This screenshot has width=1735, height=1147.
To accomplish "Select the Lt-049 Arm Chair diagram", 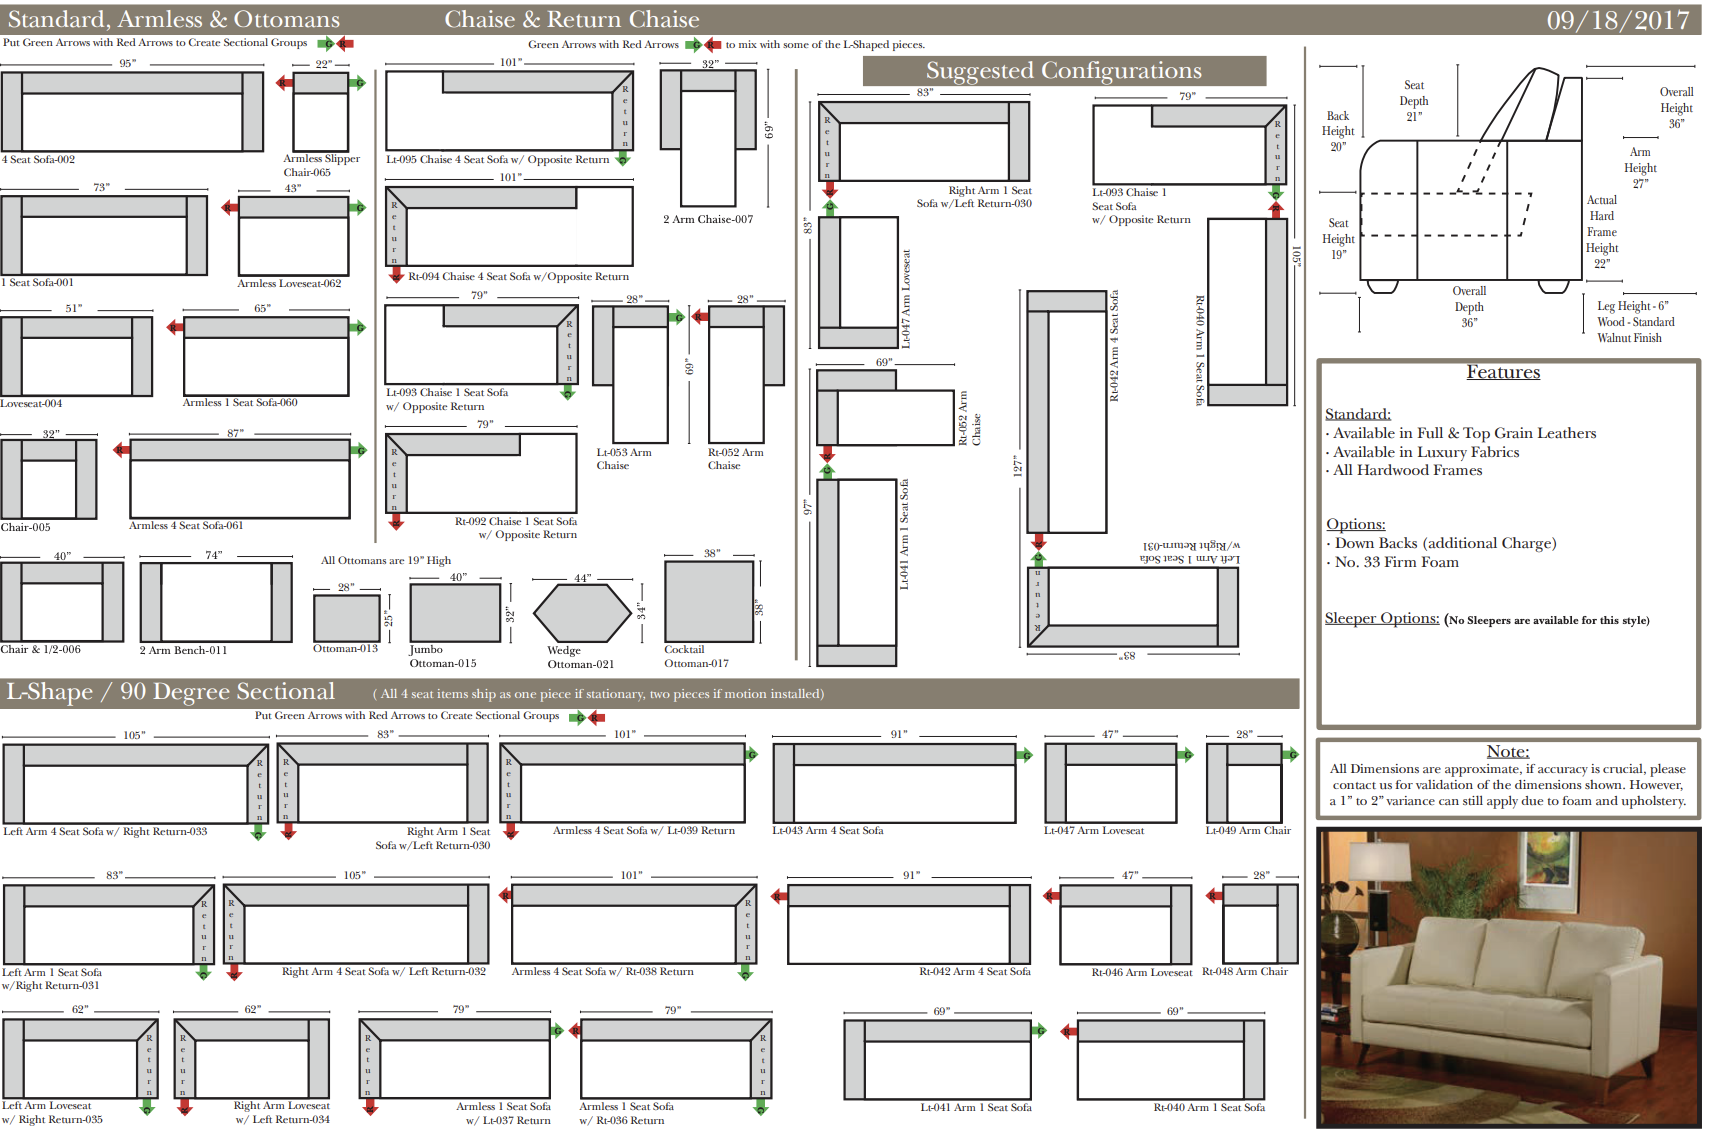I will 1244,783.
